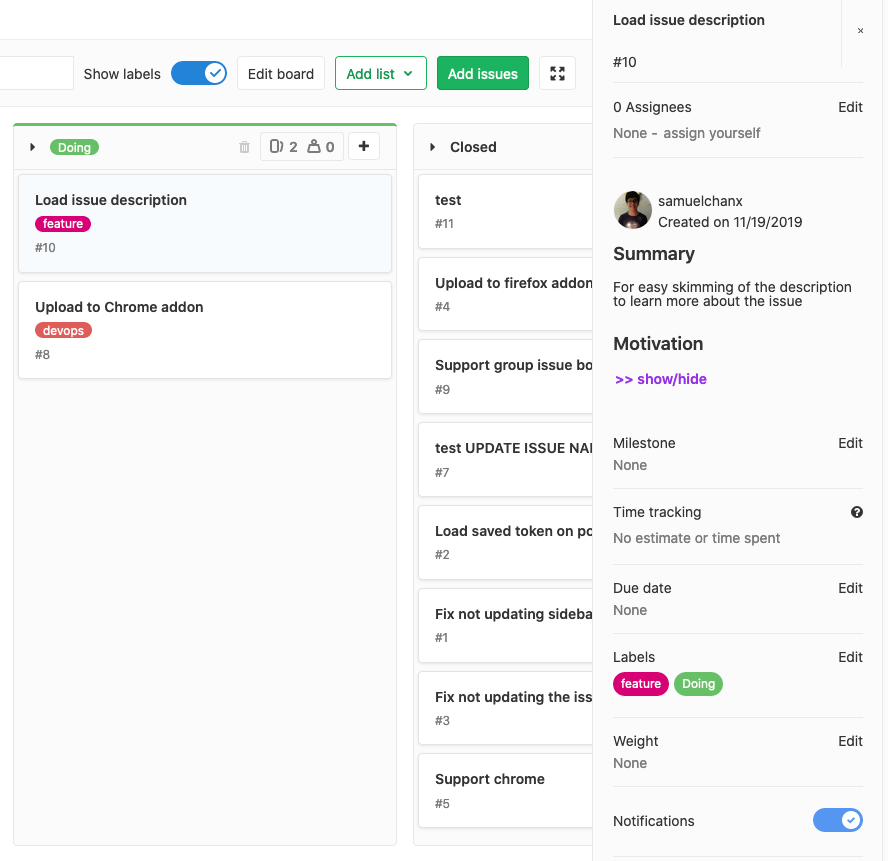Edit the Due date field
Screen dimensions: 888x861
[850, 588]
